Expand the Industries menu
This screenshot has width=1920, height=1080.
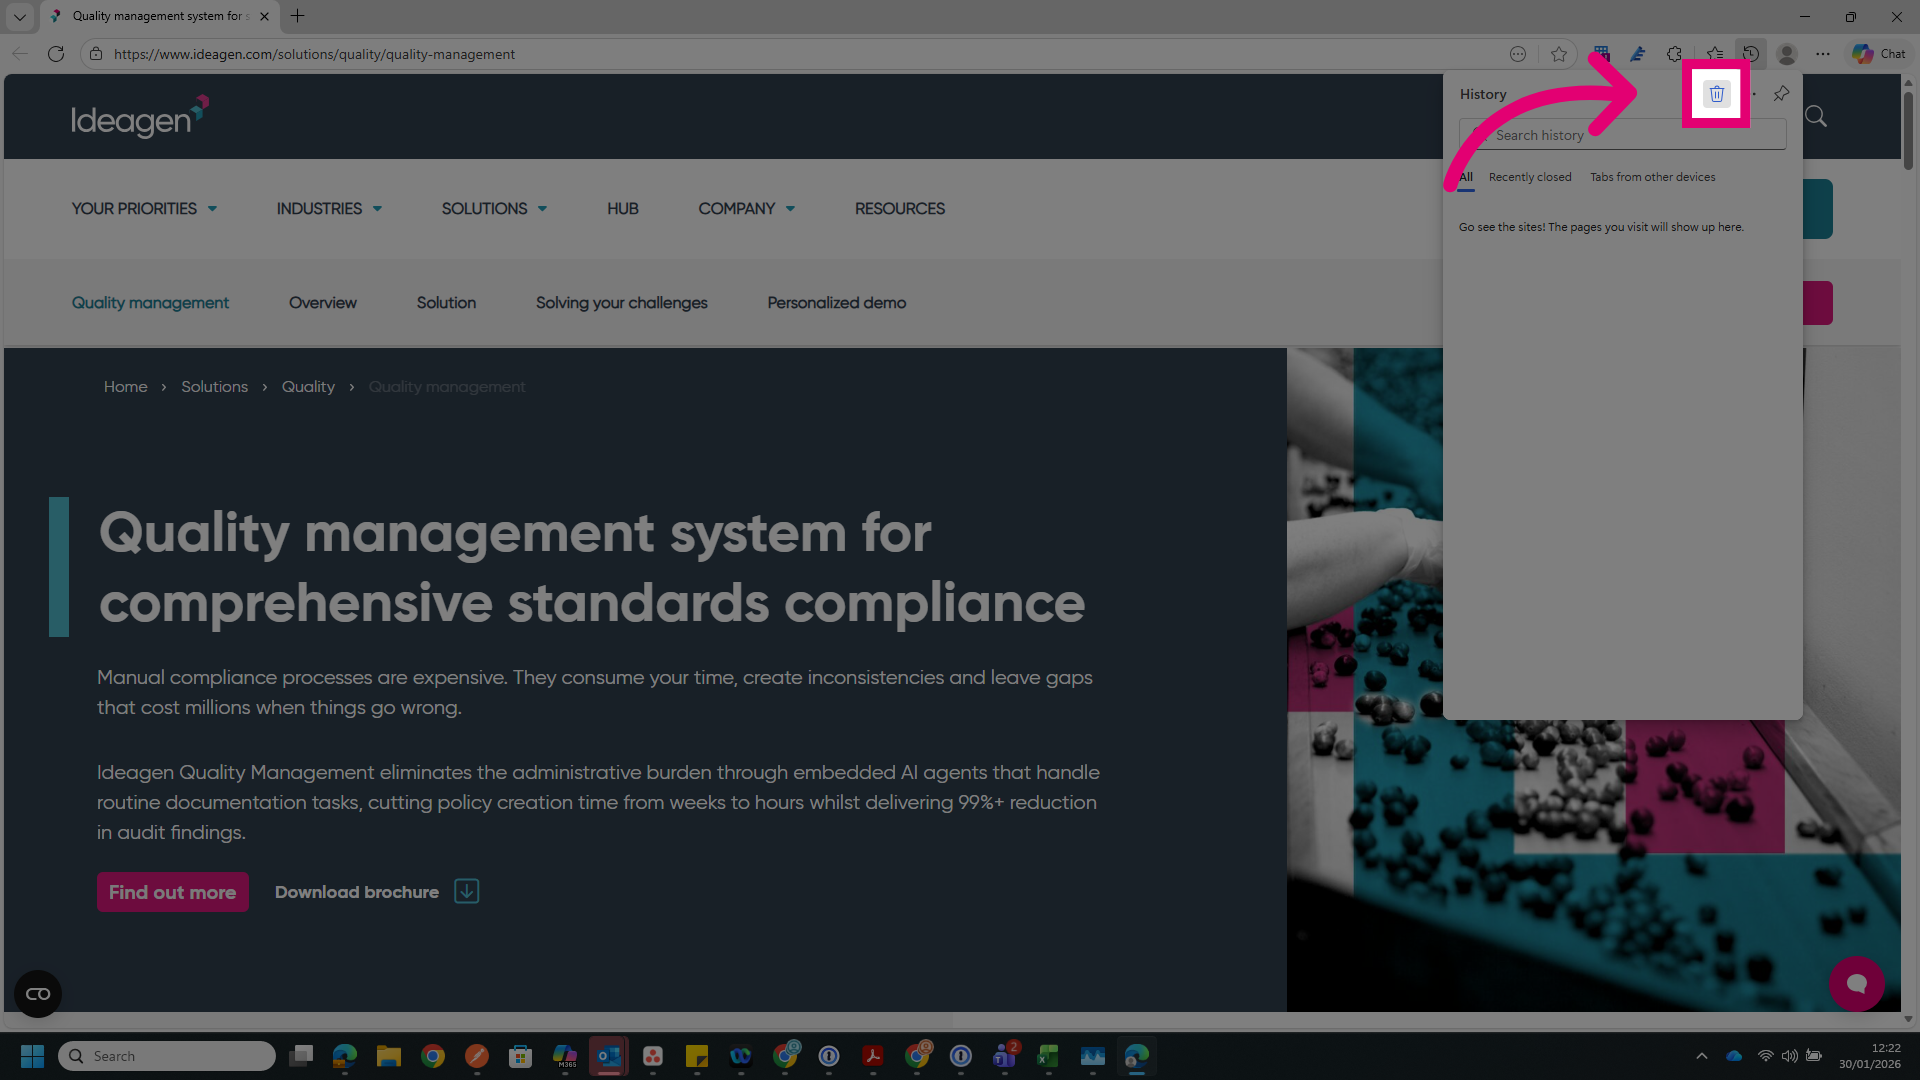330,208
